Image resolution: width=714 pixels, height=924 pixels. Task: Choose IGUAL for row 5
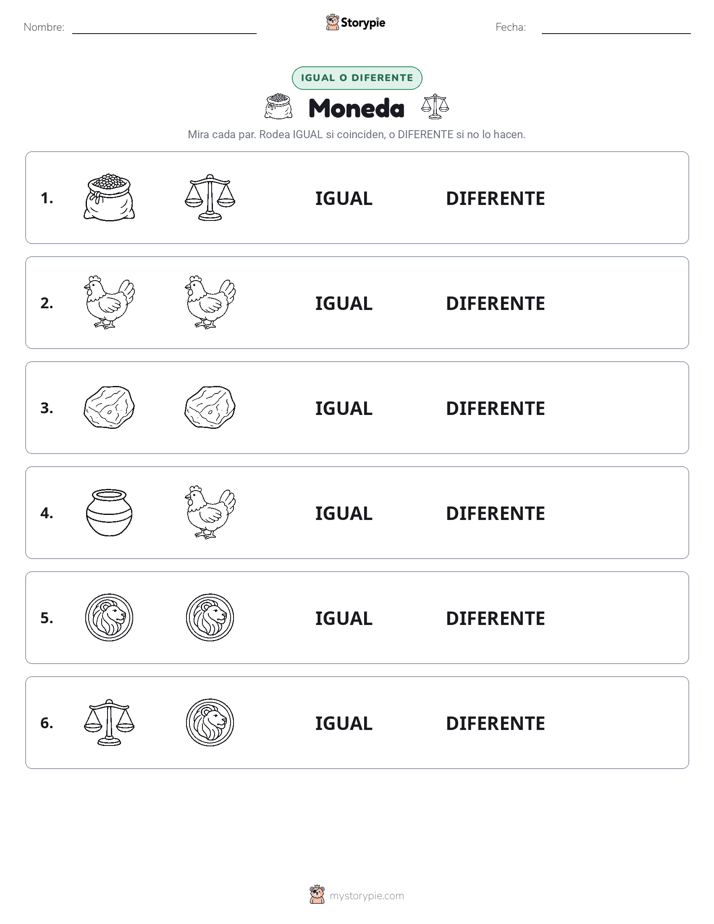(343, 618)
